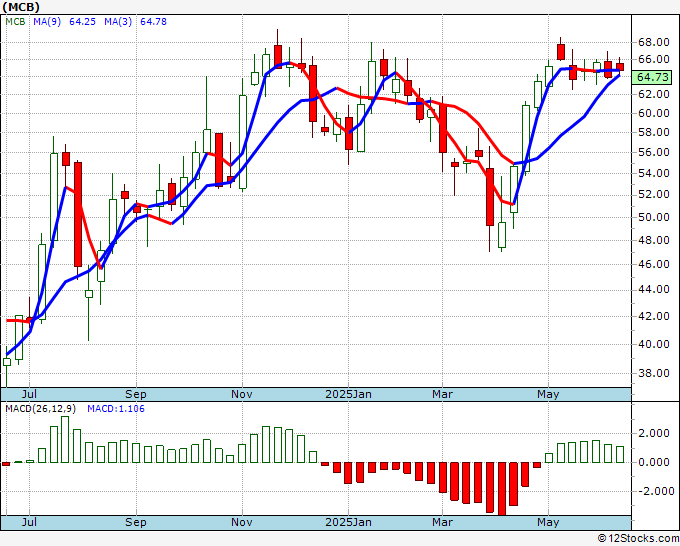680x546 pixels.
Task: Select the MA(9) value 64.25
Action: 82,22
